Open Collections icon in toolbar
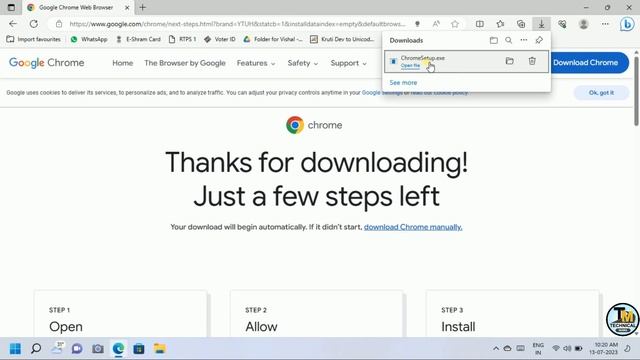This screenshot has height=360, width=640. pos(521,24)
